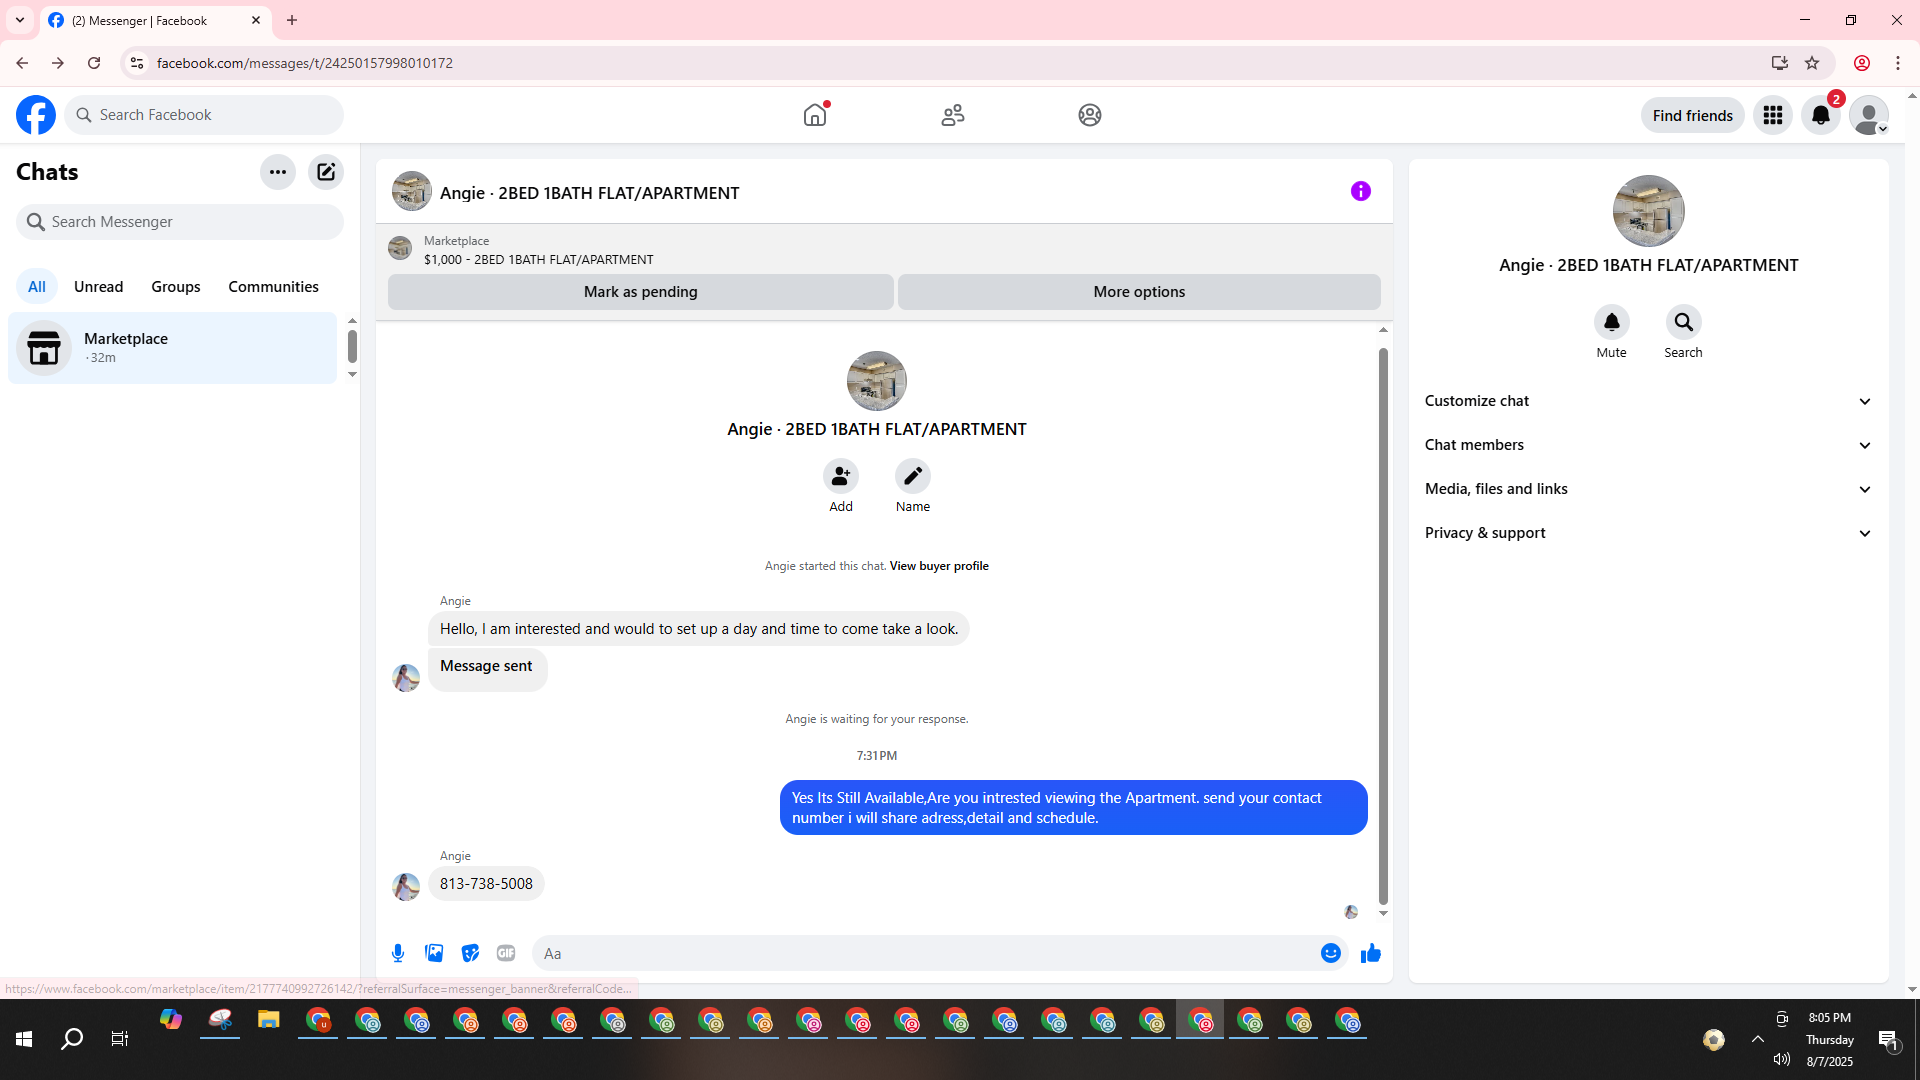1920x1080 pixels.
Task: Choose a GIF for the message
Action: 506,953
